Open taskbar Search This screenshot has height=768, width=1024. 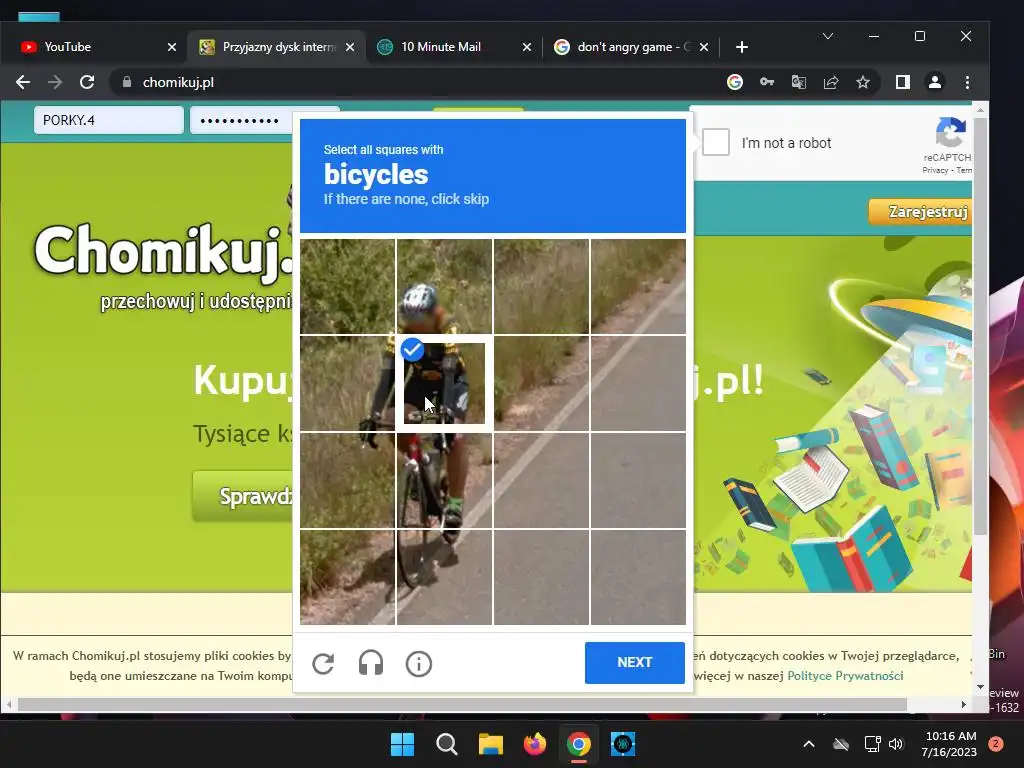pos(447,744)
